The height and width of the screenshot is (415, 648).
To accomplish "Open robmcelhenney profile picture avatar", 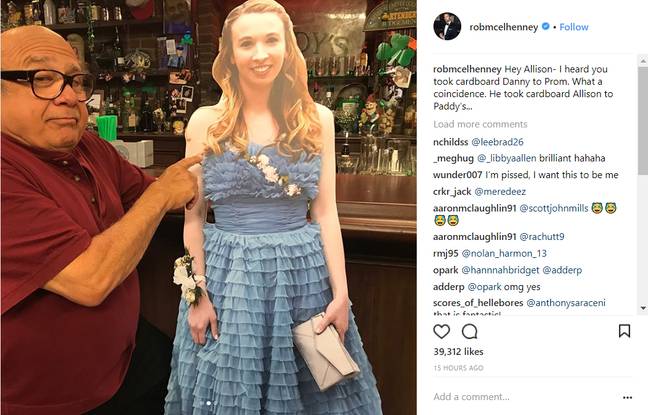I will pos(447,26).
